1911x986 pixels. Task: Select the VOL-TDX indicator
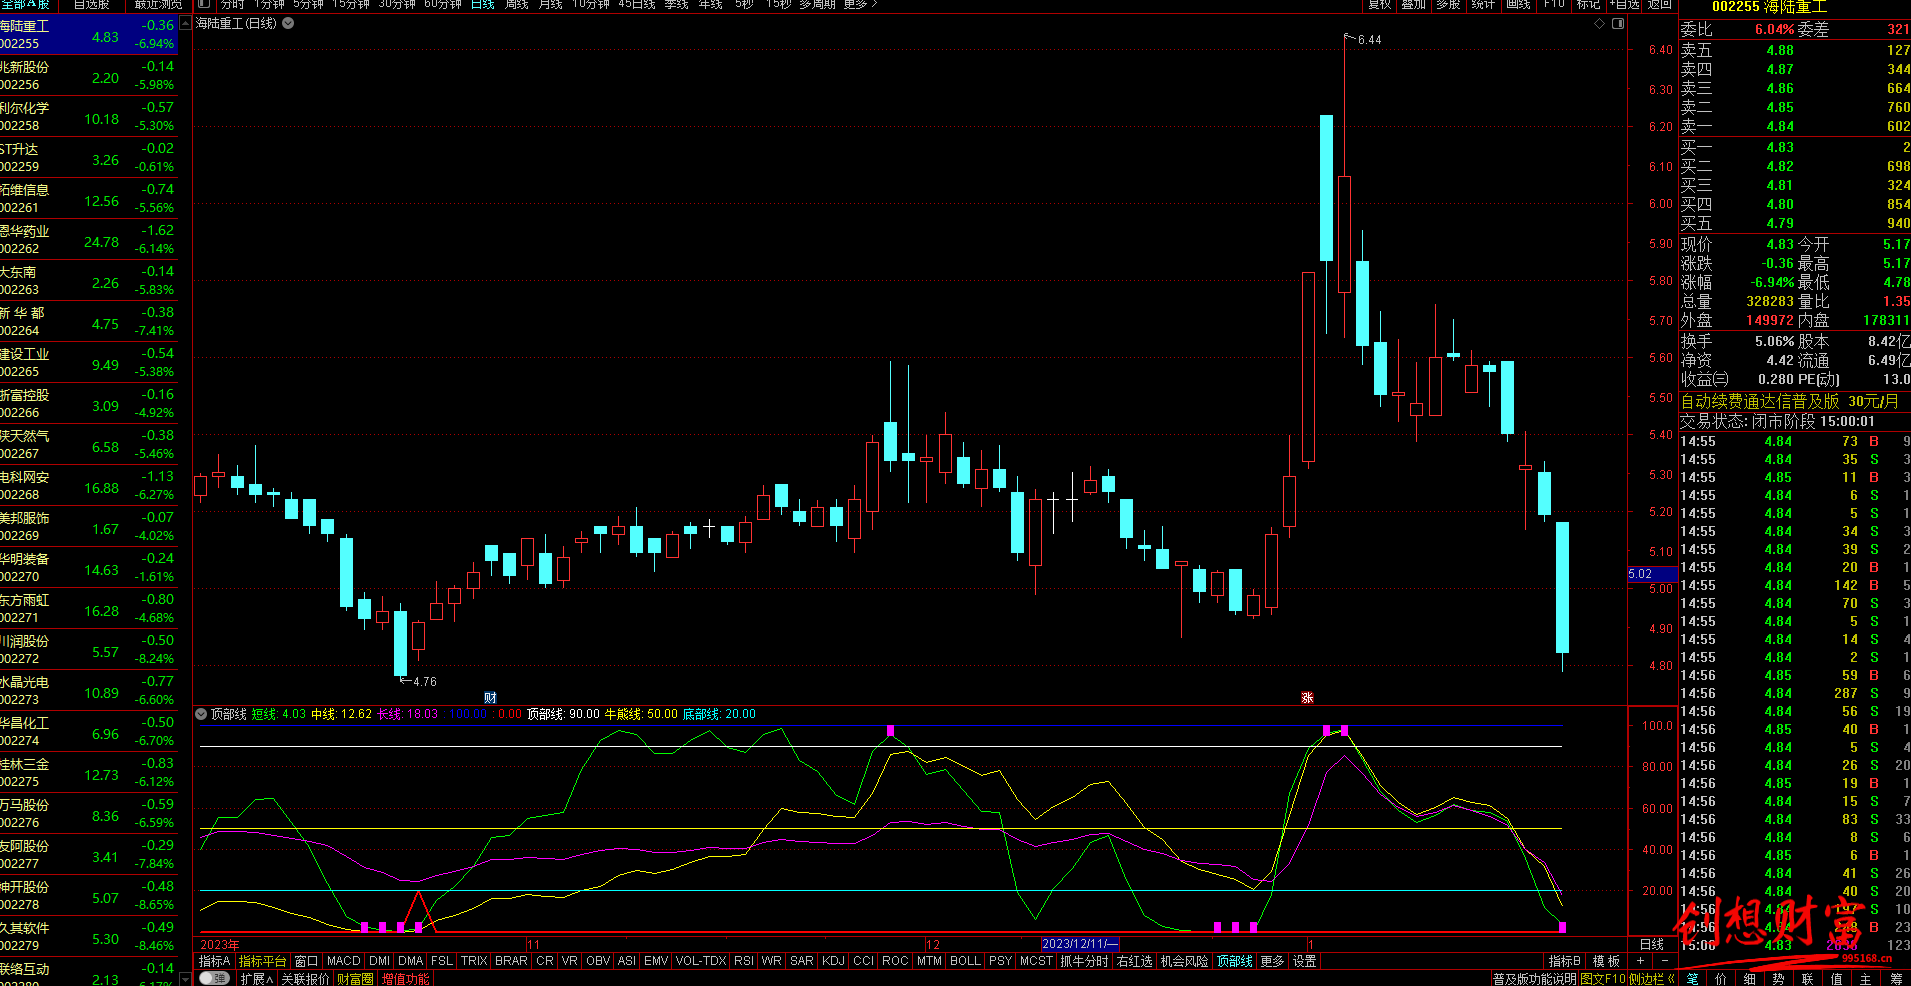pos(701,961)
